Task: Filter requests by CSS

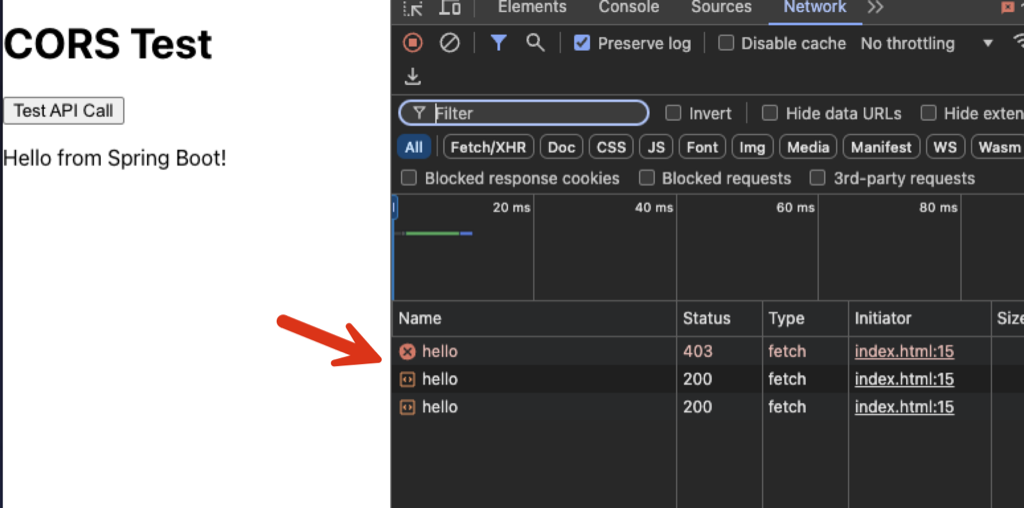Action: [611, 147]
